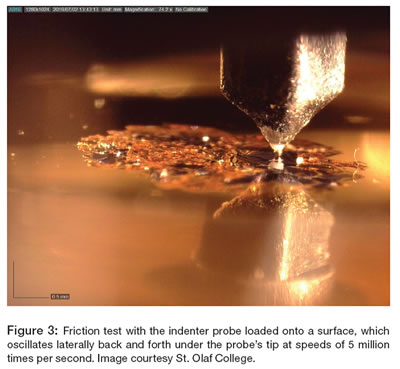This screenshot has width=400, height=369.
Task: Select the "St. Olaf College" credit text
Action: pyautogui.click(x=213, y=359)
